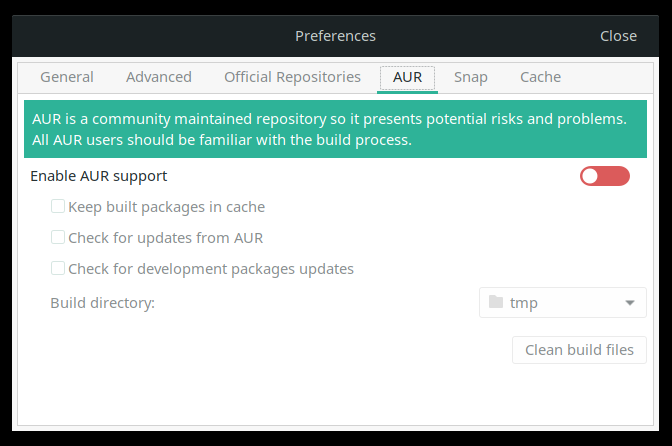Check the development packages updates box
Screen dimensions: 672x446
58,268
